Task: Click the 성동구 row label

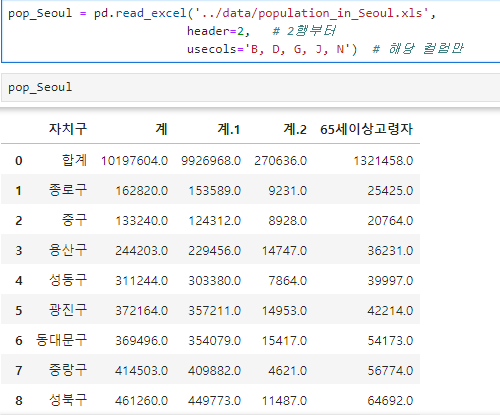Action: (x=68, y=280)
